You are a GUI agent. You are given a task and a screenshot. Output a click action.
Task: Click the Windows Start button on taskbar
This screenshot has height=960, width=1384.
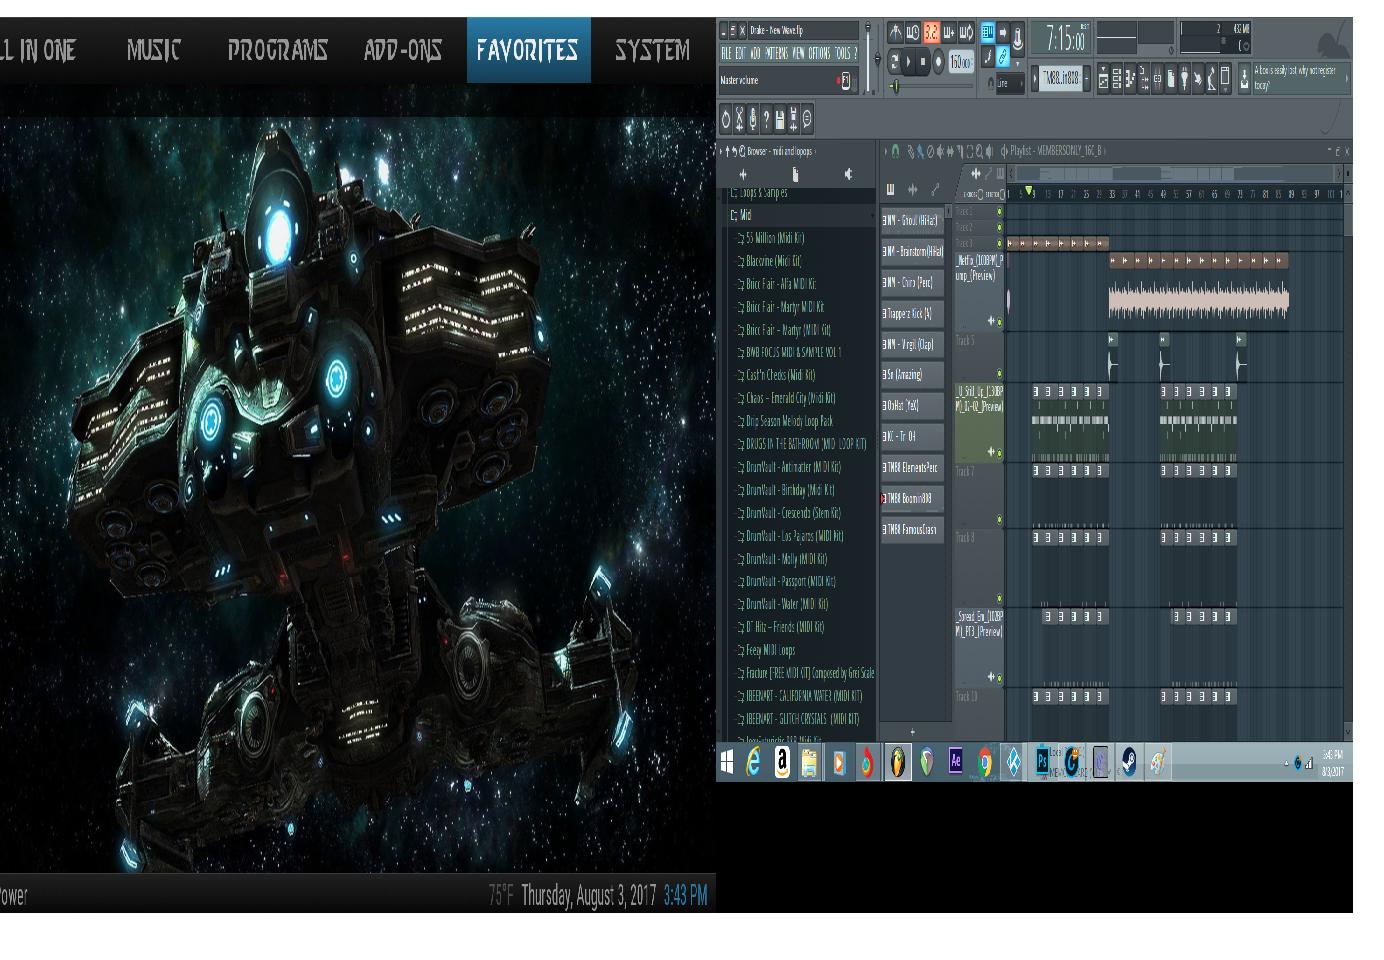[x=728, y=763]
